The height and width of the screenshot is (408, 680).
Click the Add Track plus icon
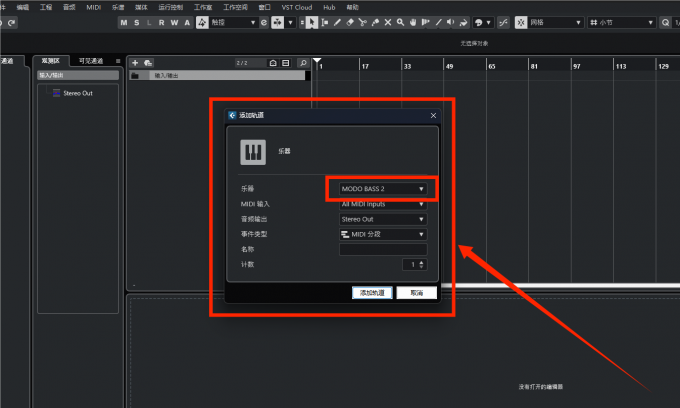[x=135, y=63]
